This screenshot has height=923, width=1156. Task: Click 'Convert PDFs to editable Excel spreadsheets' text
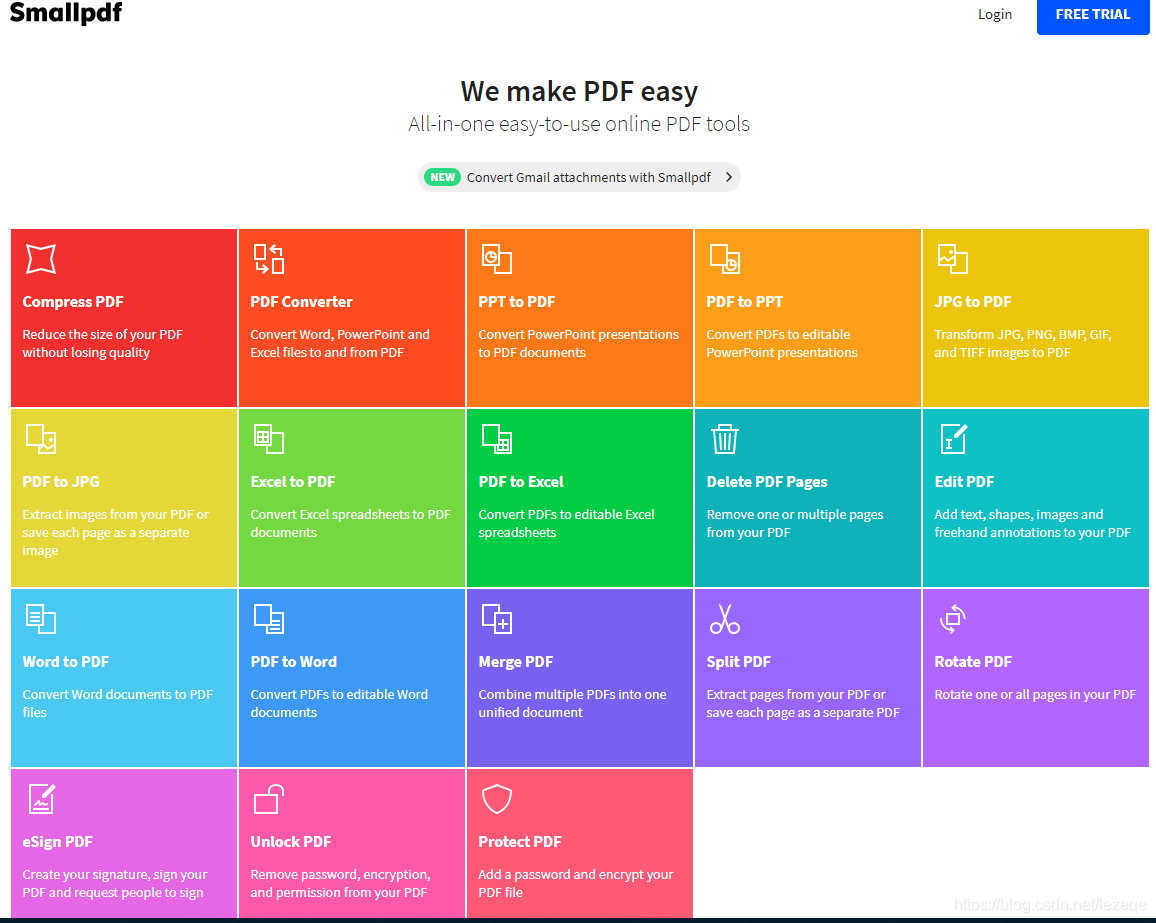tap(566, 523)
